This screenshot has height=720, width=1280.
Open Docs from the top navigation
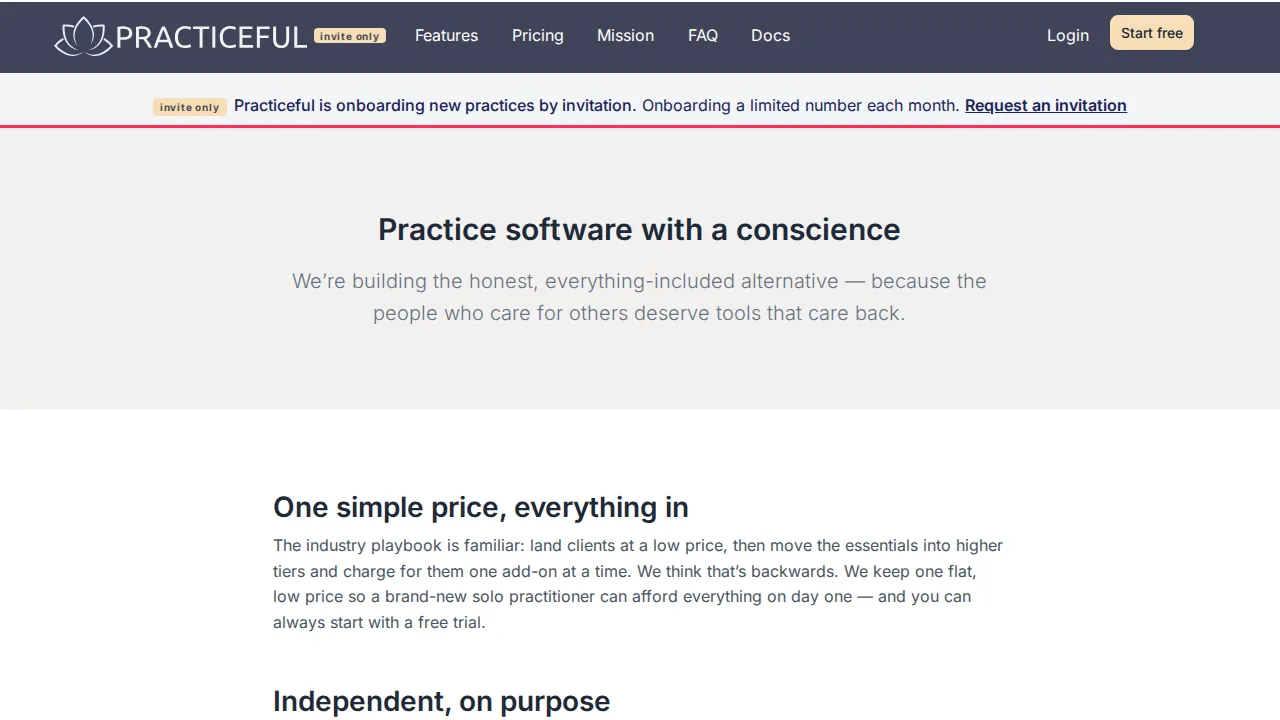[x=770, y=35]
